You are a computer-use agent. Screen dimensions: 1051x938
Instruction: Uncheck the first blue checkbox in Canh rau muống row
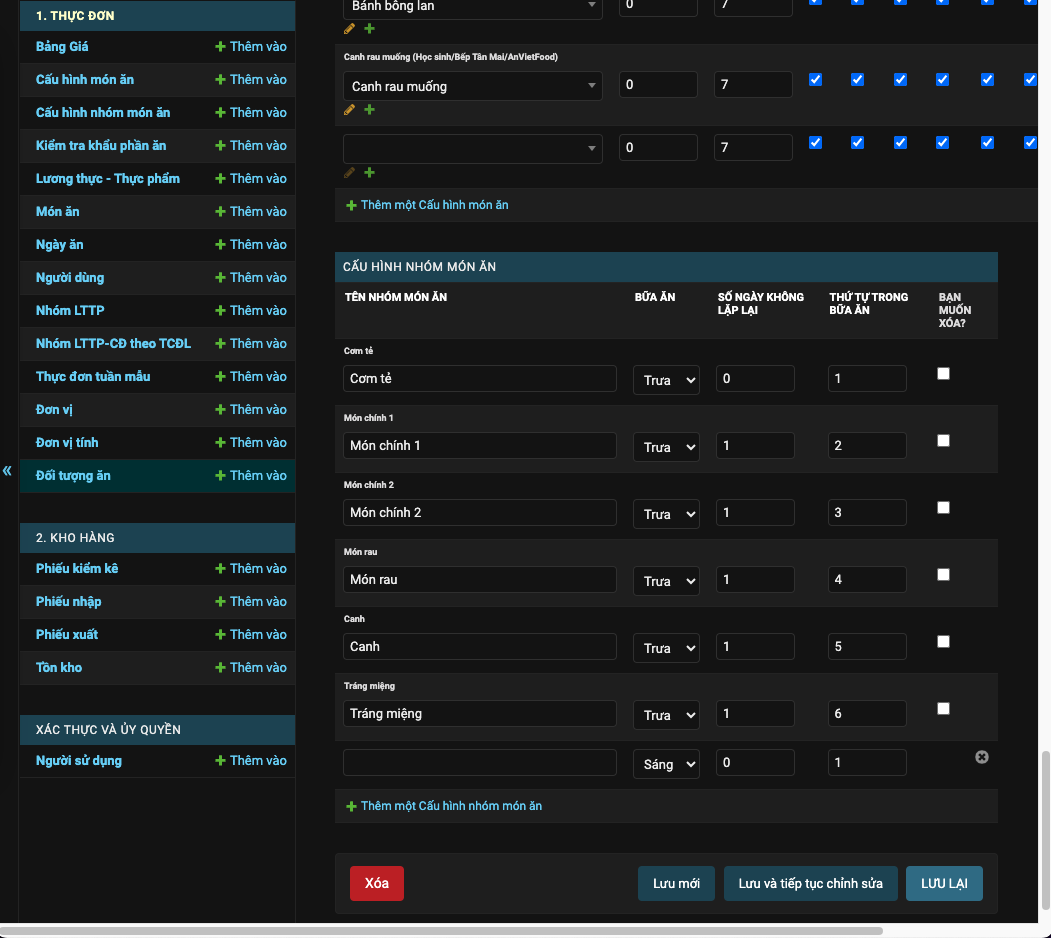coord(814,79)
